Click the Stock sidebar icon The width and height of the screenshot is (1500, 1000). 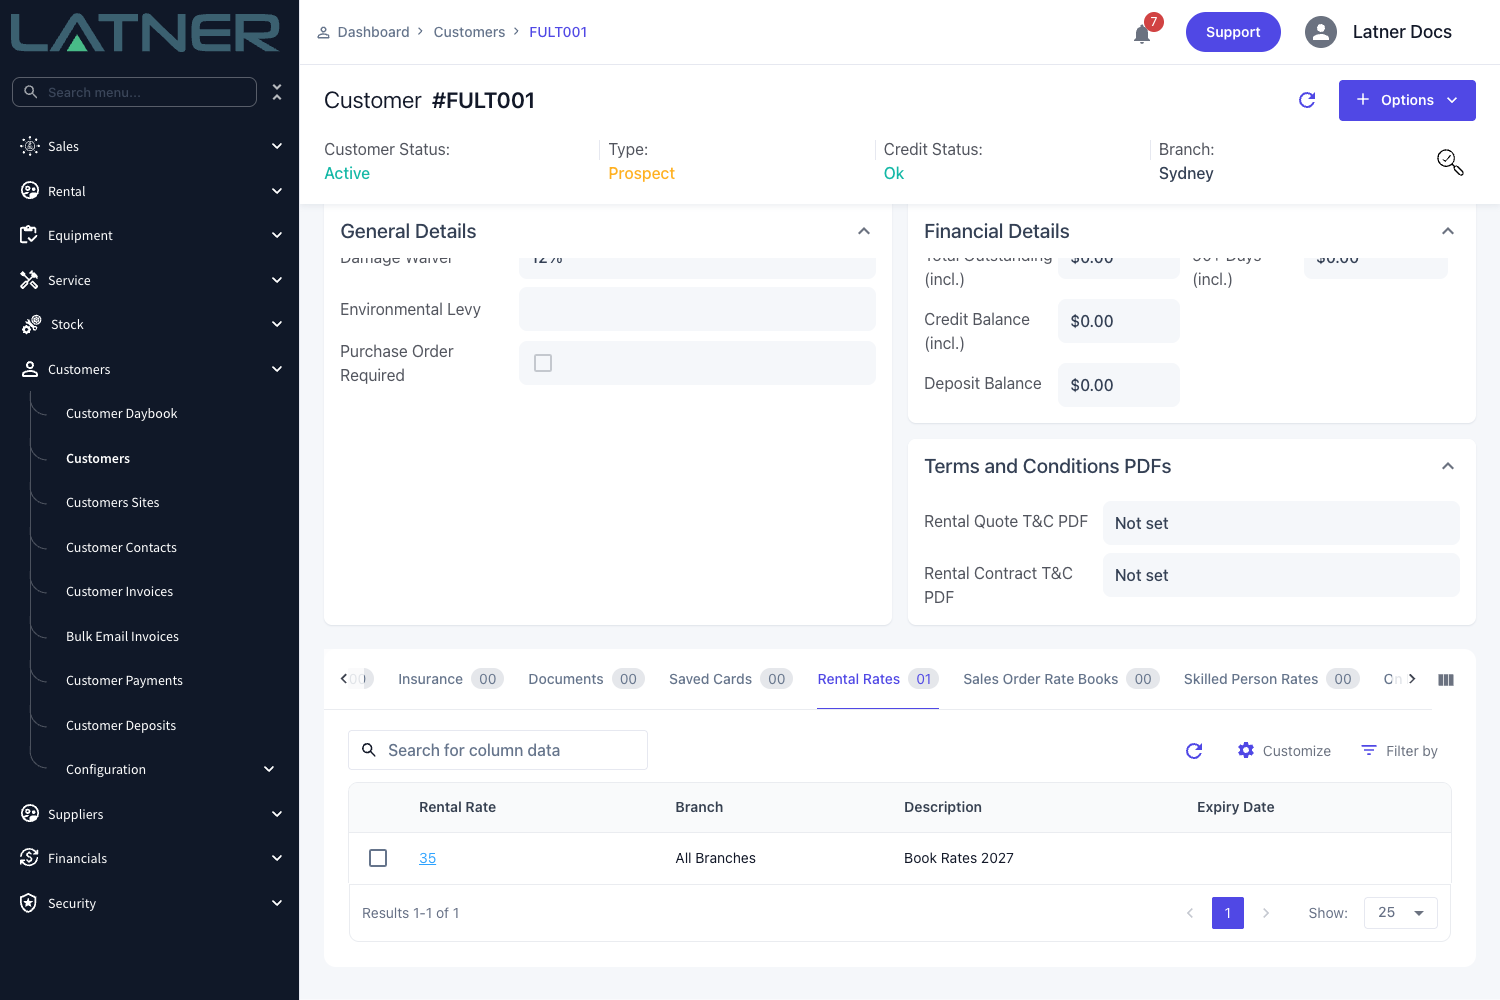coord(31,324)
